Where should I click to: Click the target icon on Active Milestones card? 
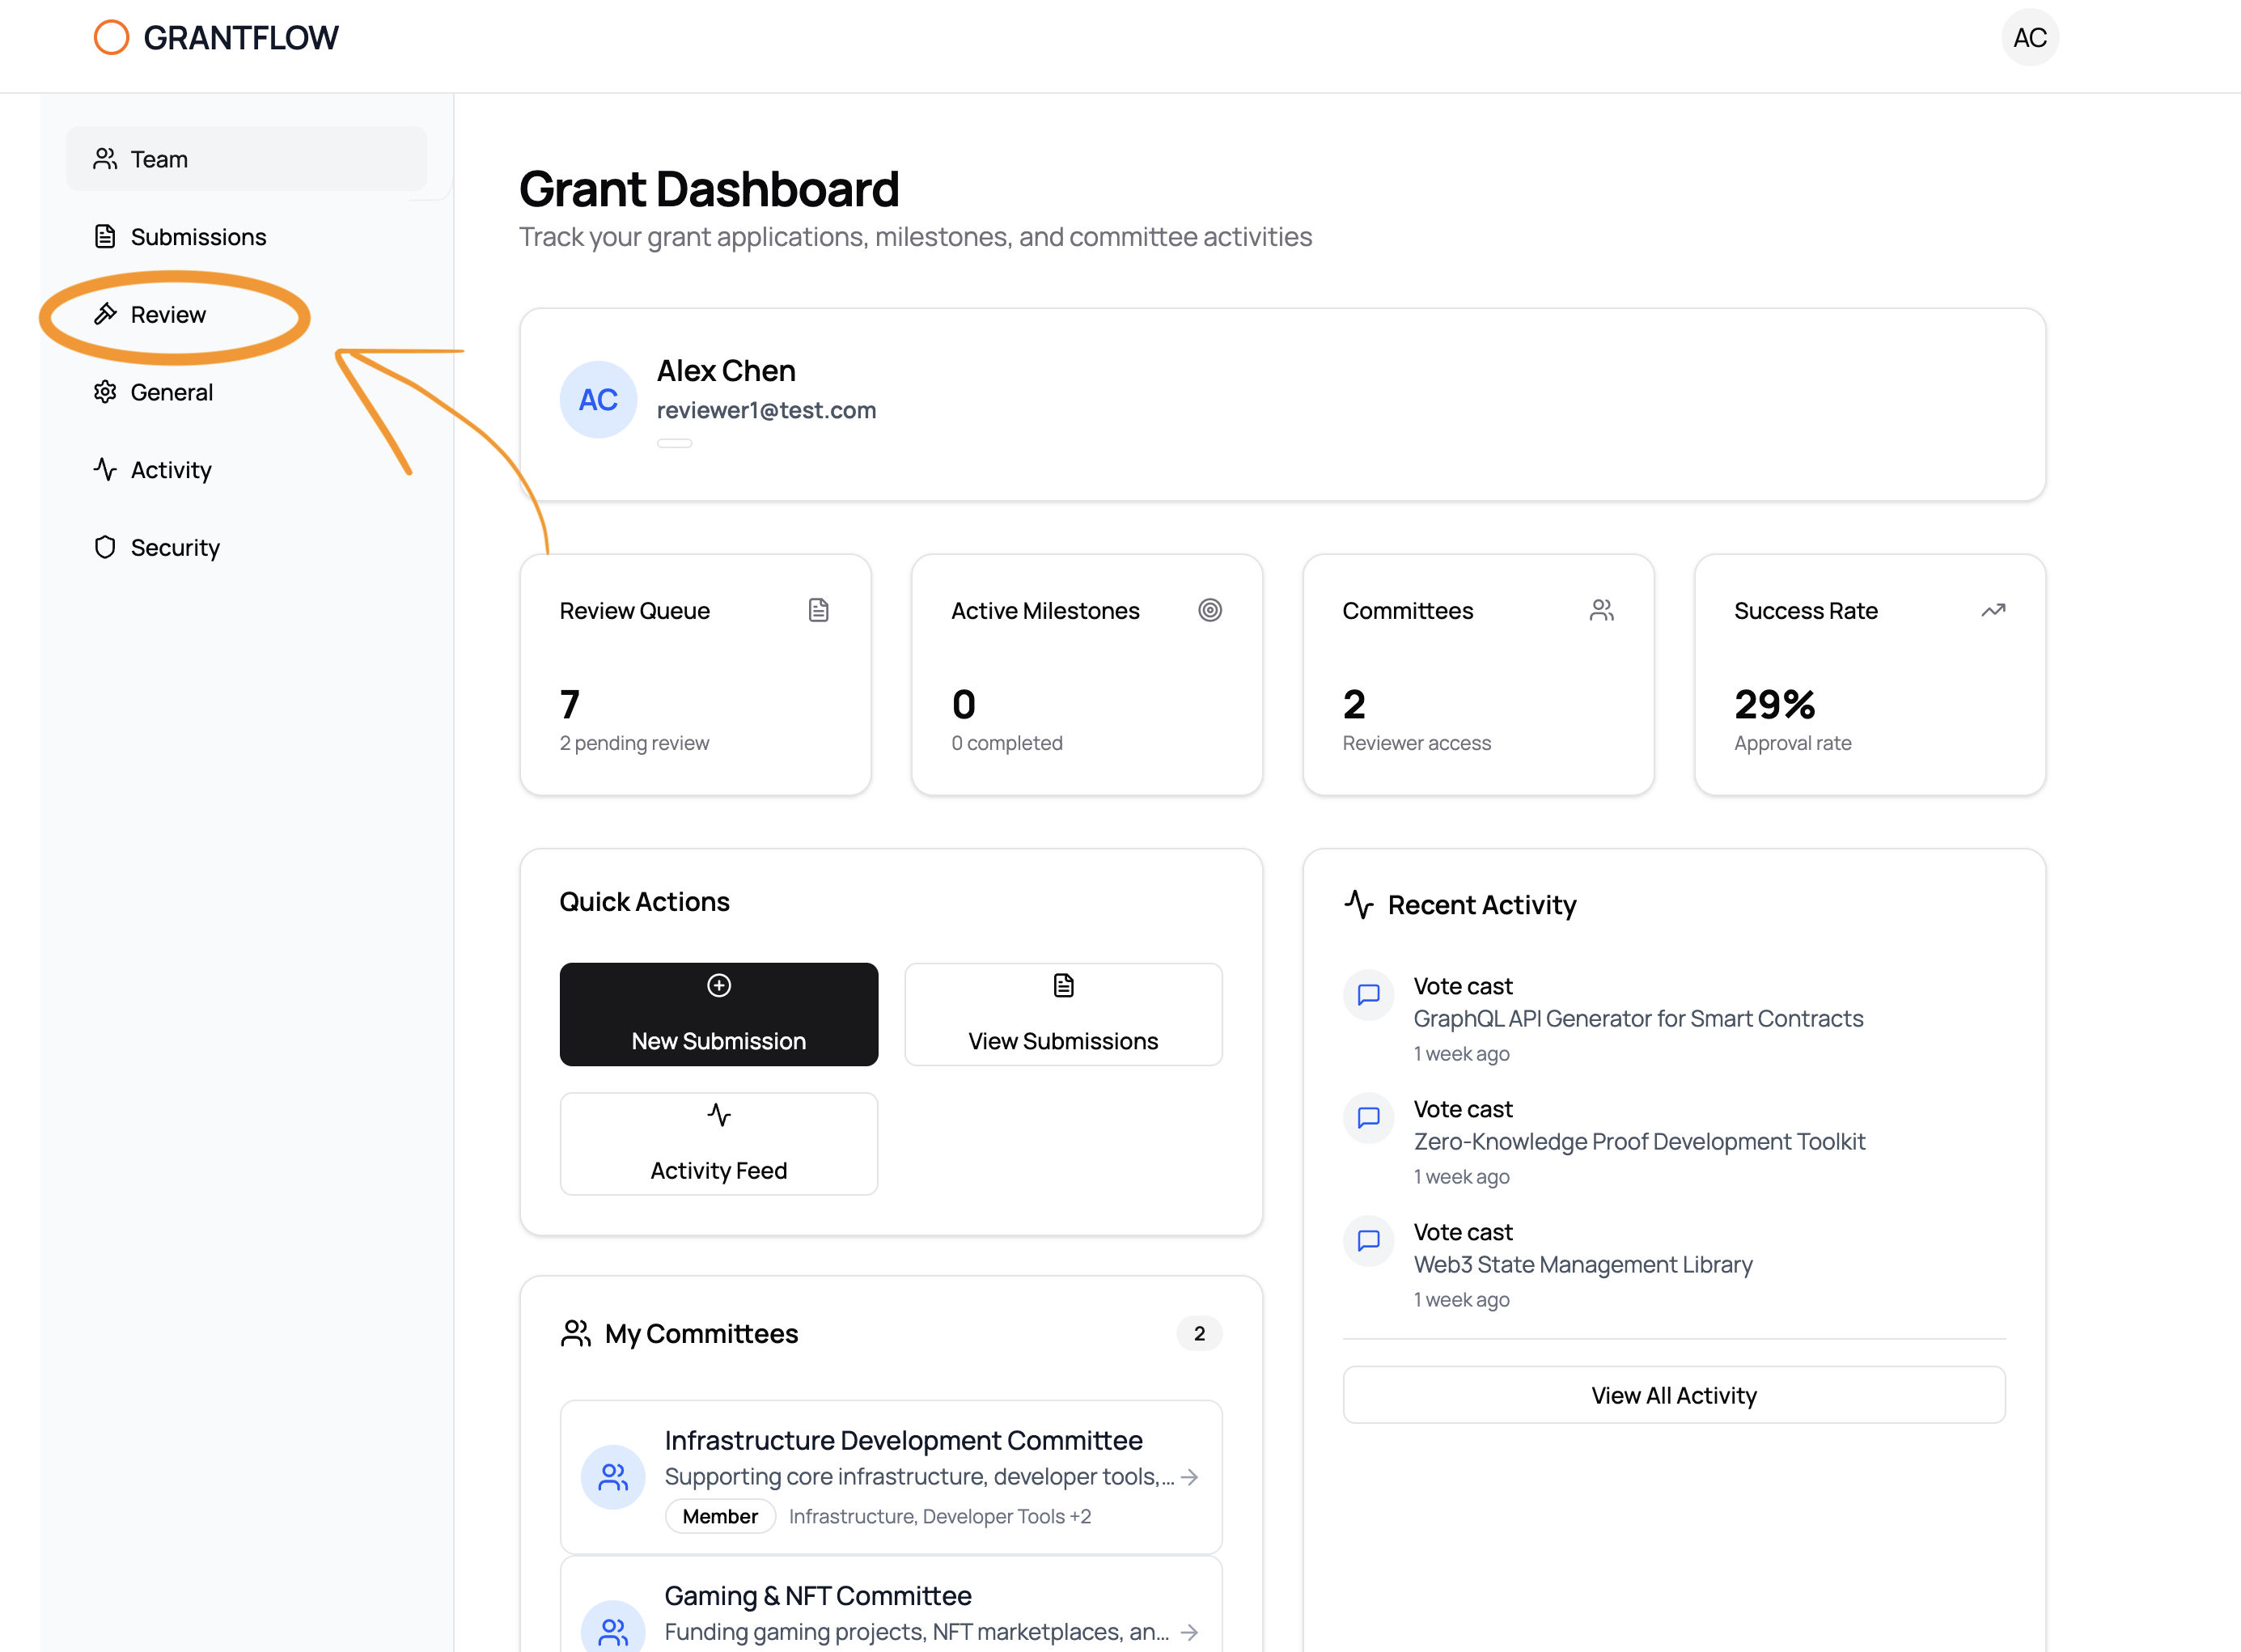[x=1211, y=610]
